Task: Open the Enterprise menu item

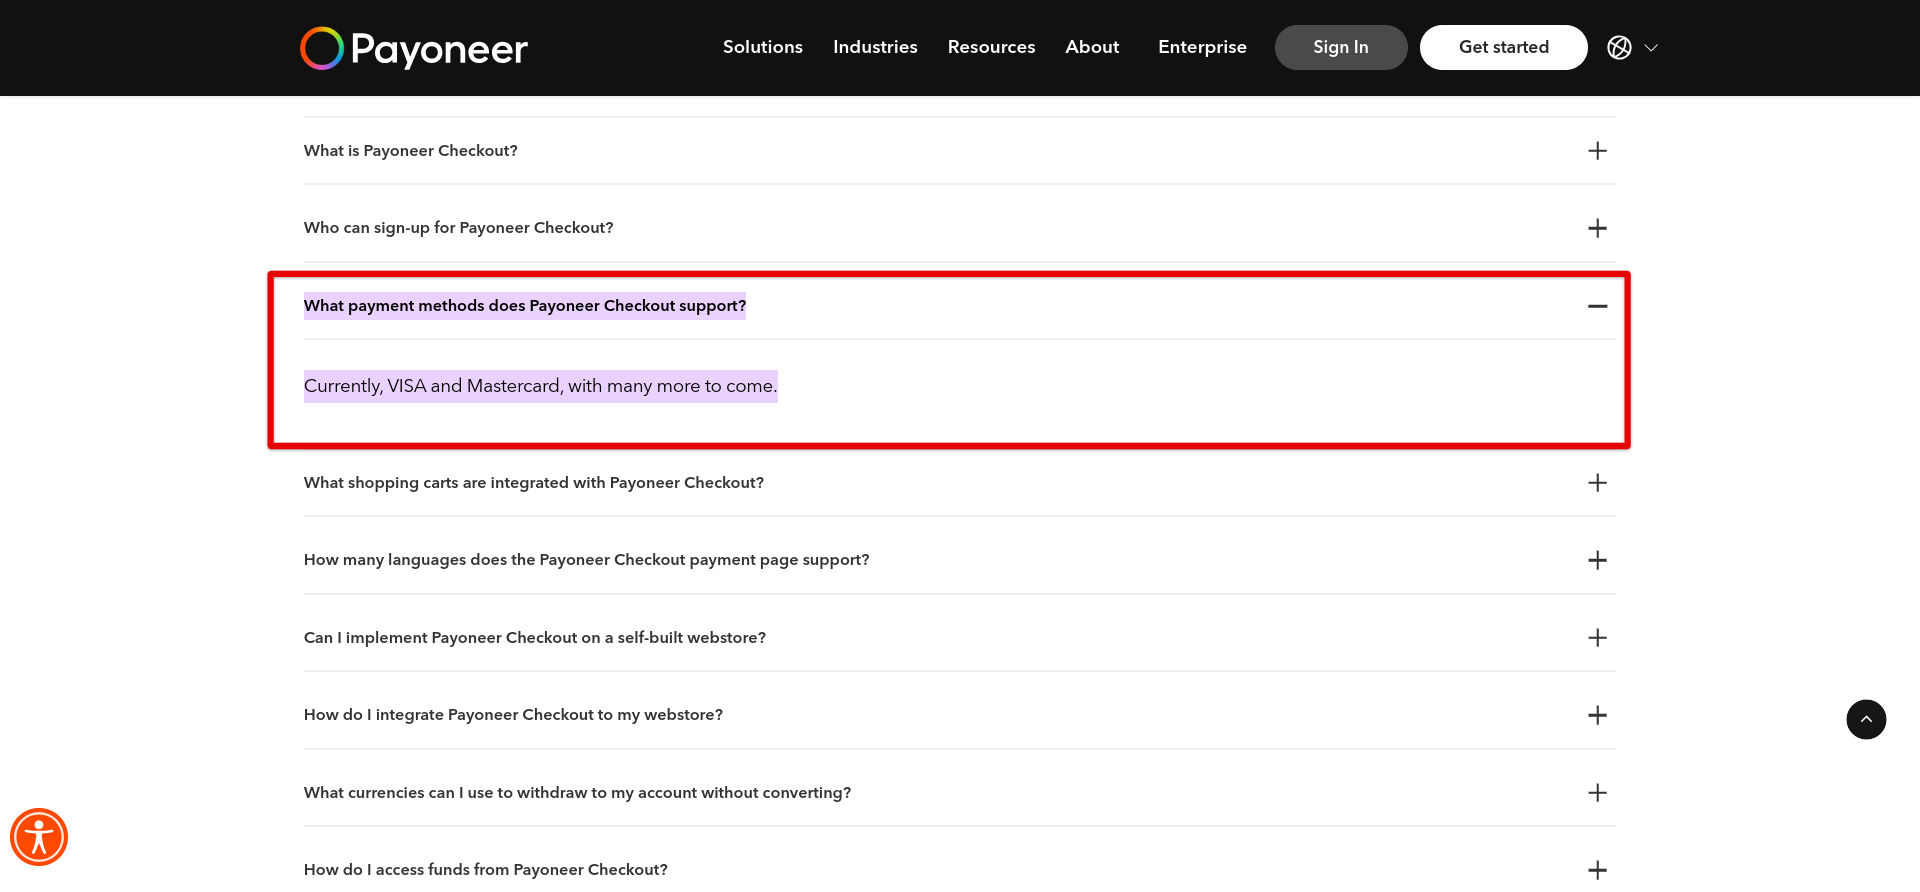Action: pos(1202,47)
